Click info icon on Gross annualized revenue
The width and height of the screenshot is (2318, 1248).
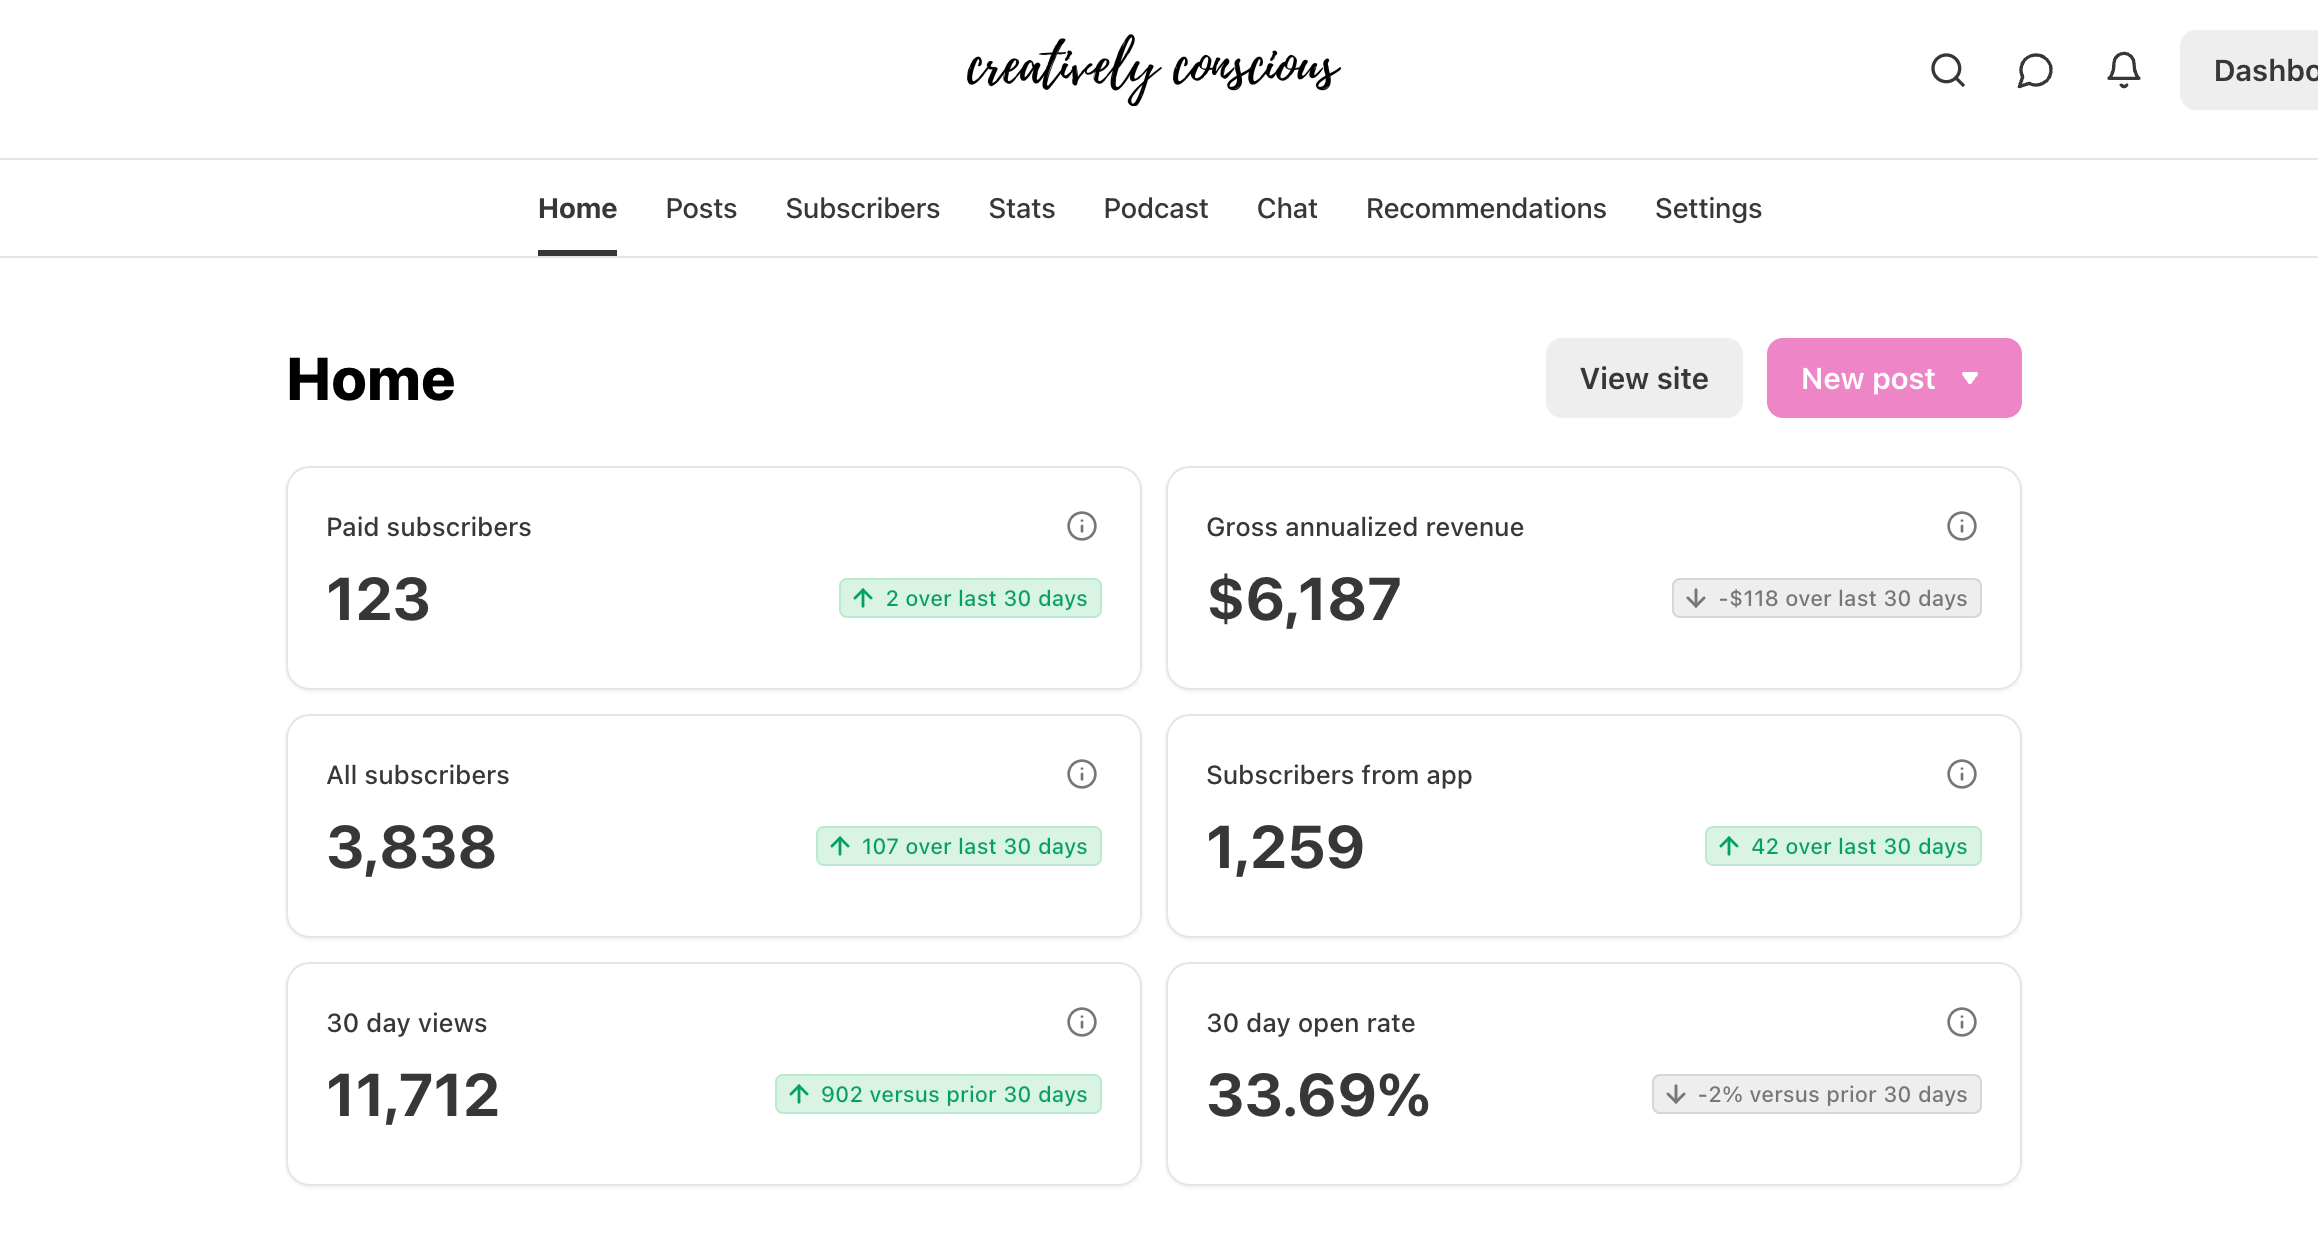click(x=1961, y=526)
